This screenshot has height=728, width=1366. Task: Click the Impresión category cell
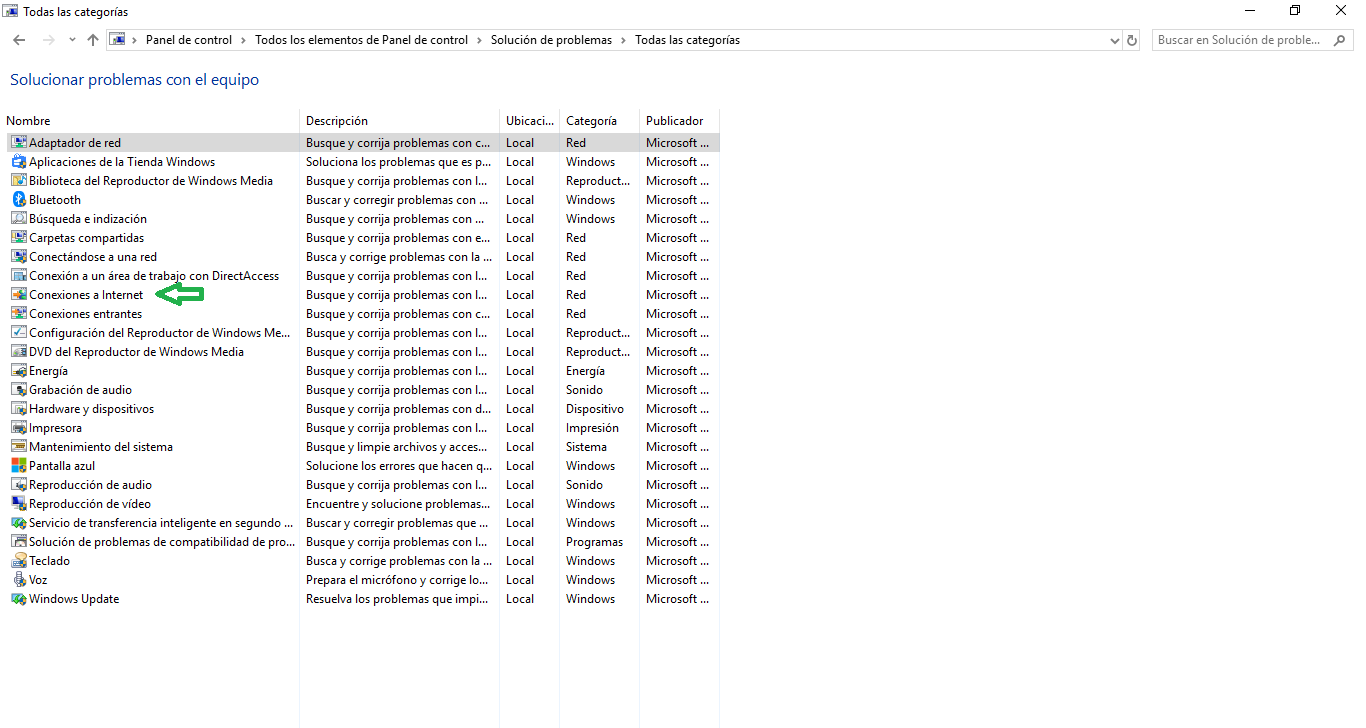592,428
